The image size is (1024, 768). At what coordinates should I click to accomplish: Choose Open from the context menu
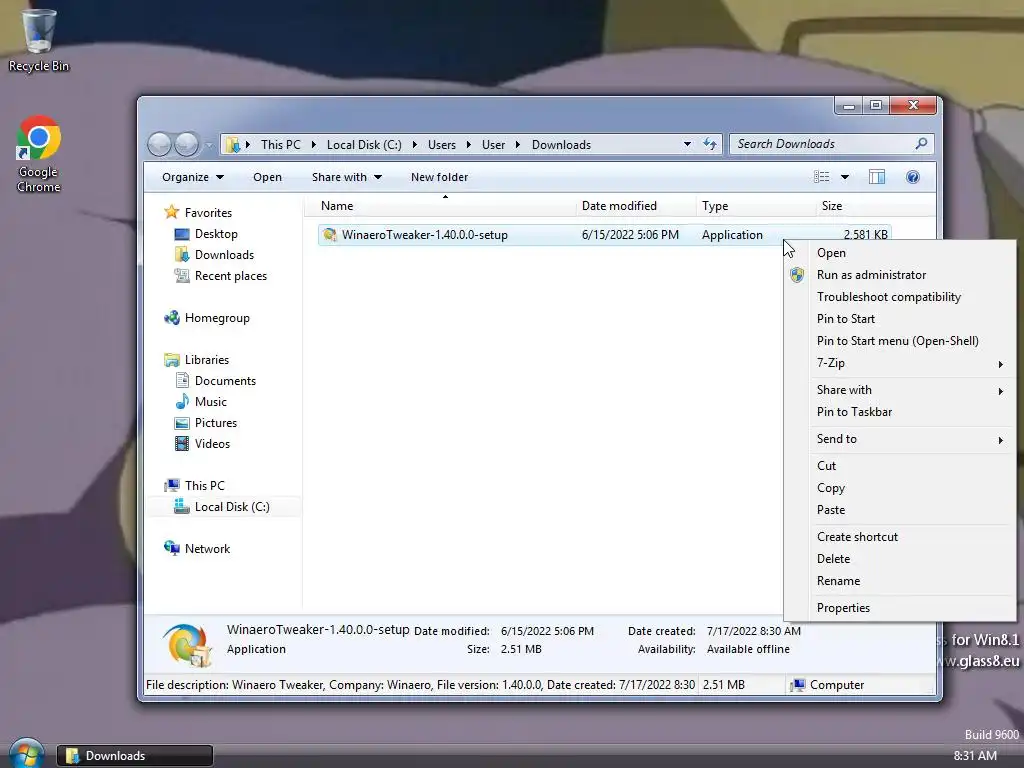tap(900, 253)
